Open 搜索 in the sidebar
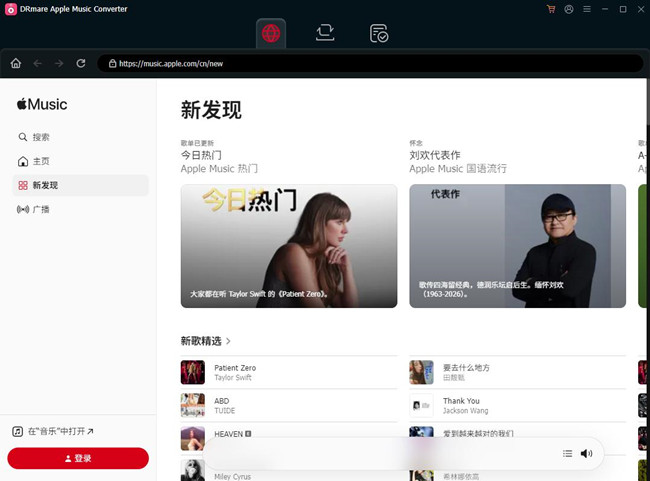The image size is (650, 481). coord(80,137)
